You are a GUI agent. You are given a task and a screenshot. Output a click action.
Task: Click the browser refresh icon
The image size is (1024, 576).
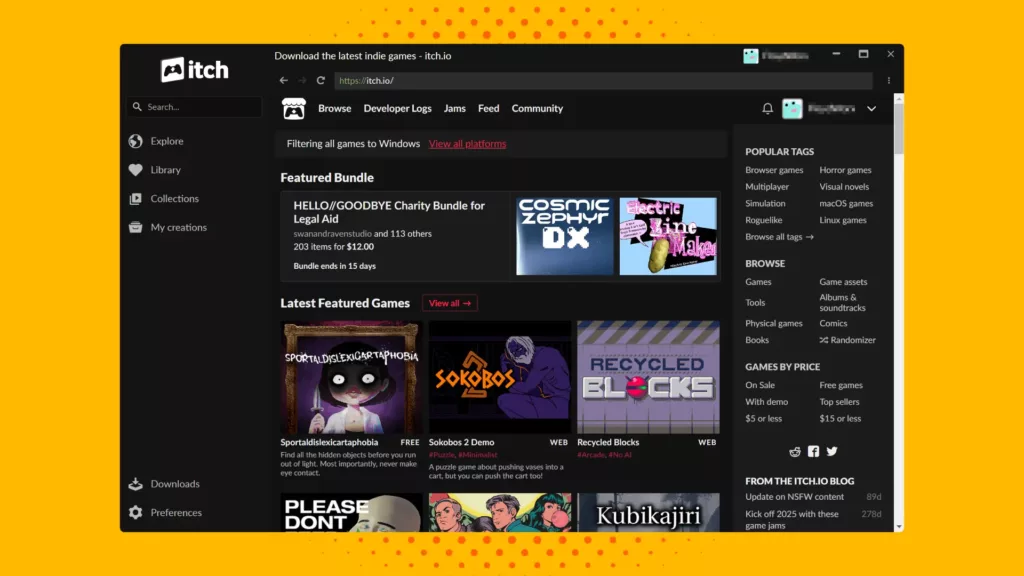(320, 80)
